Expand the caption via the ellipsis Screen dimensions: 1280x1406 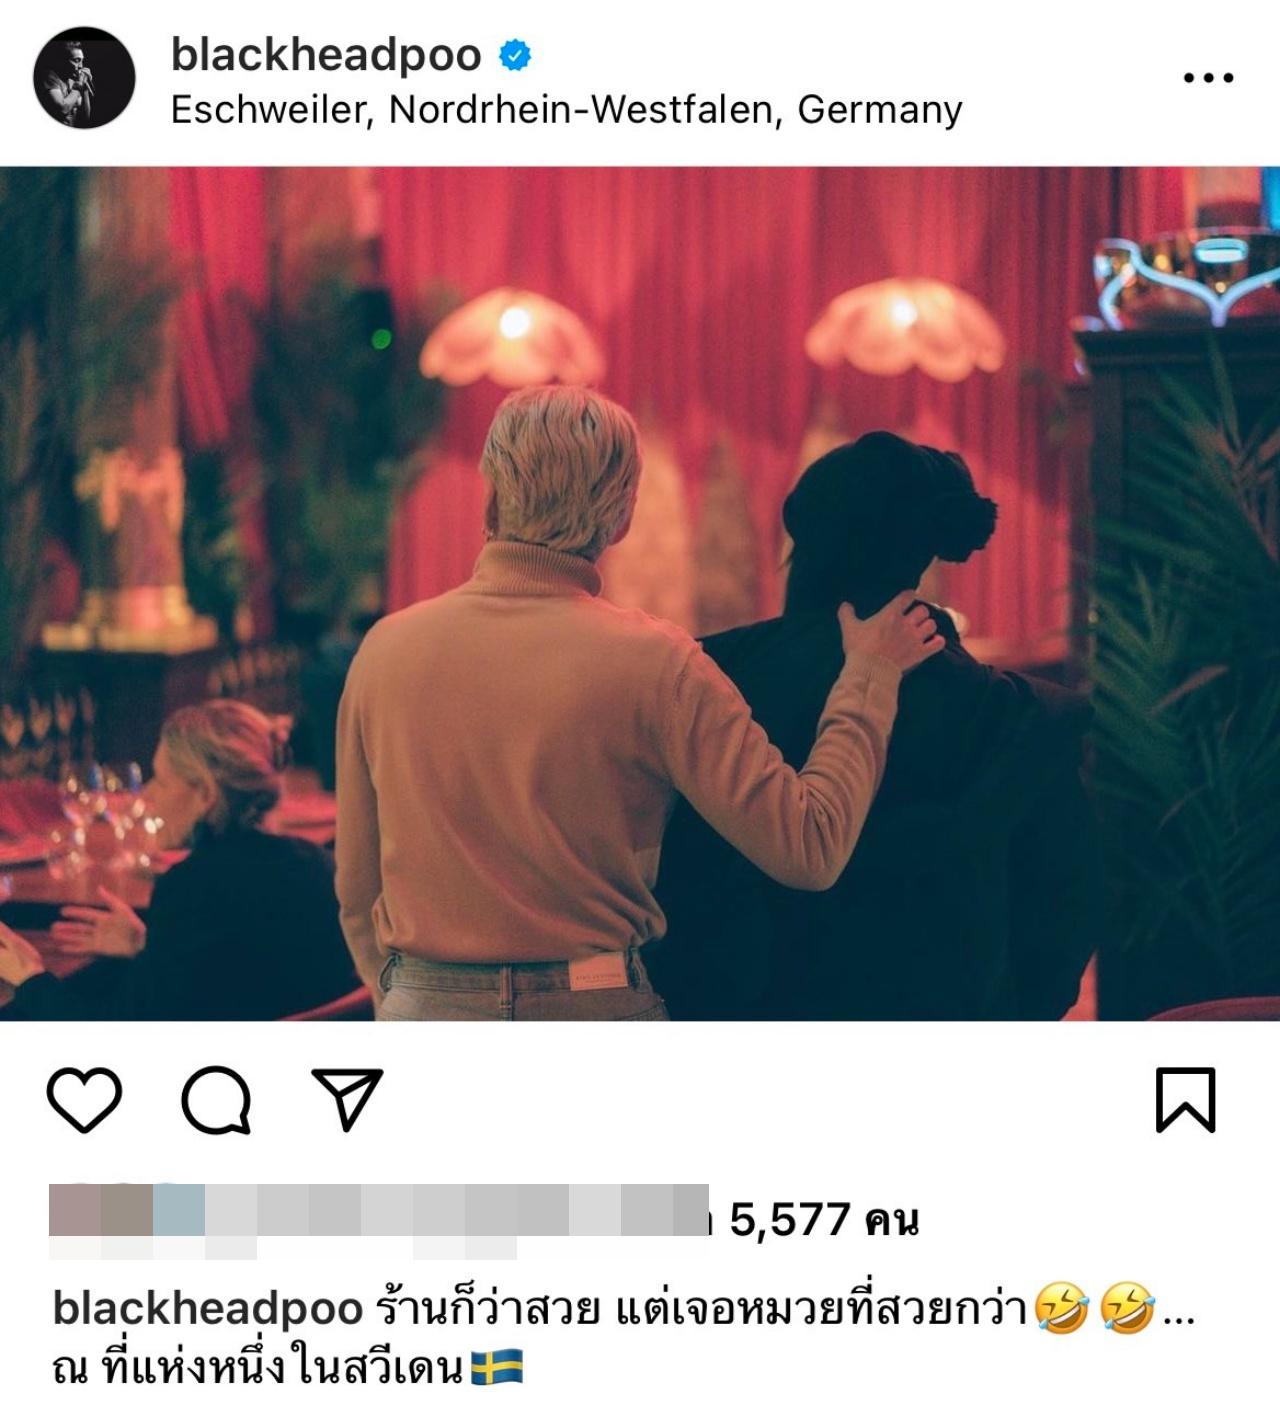pyautogui.click(x=1180, y=1317)
